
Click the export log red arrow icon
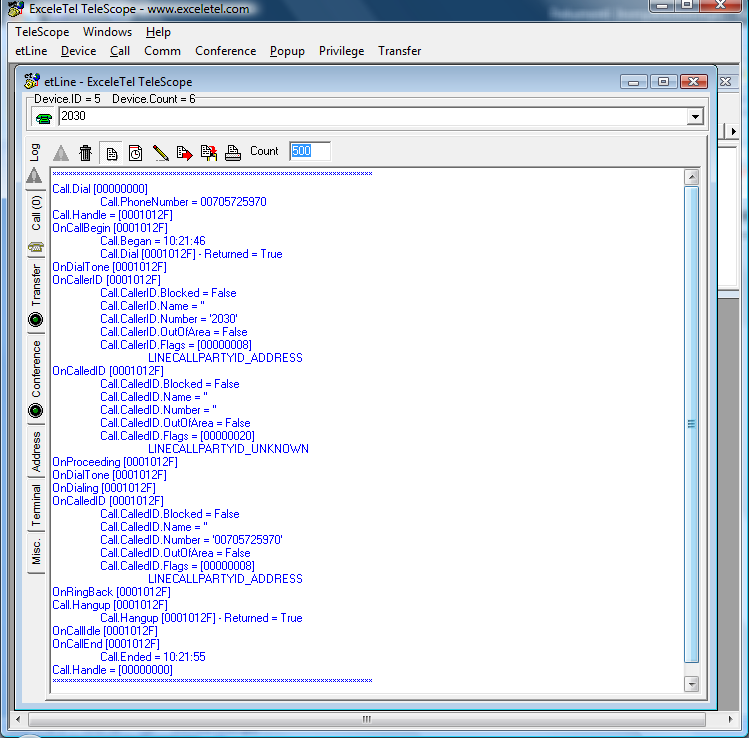[184, 153]
